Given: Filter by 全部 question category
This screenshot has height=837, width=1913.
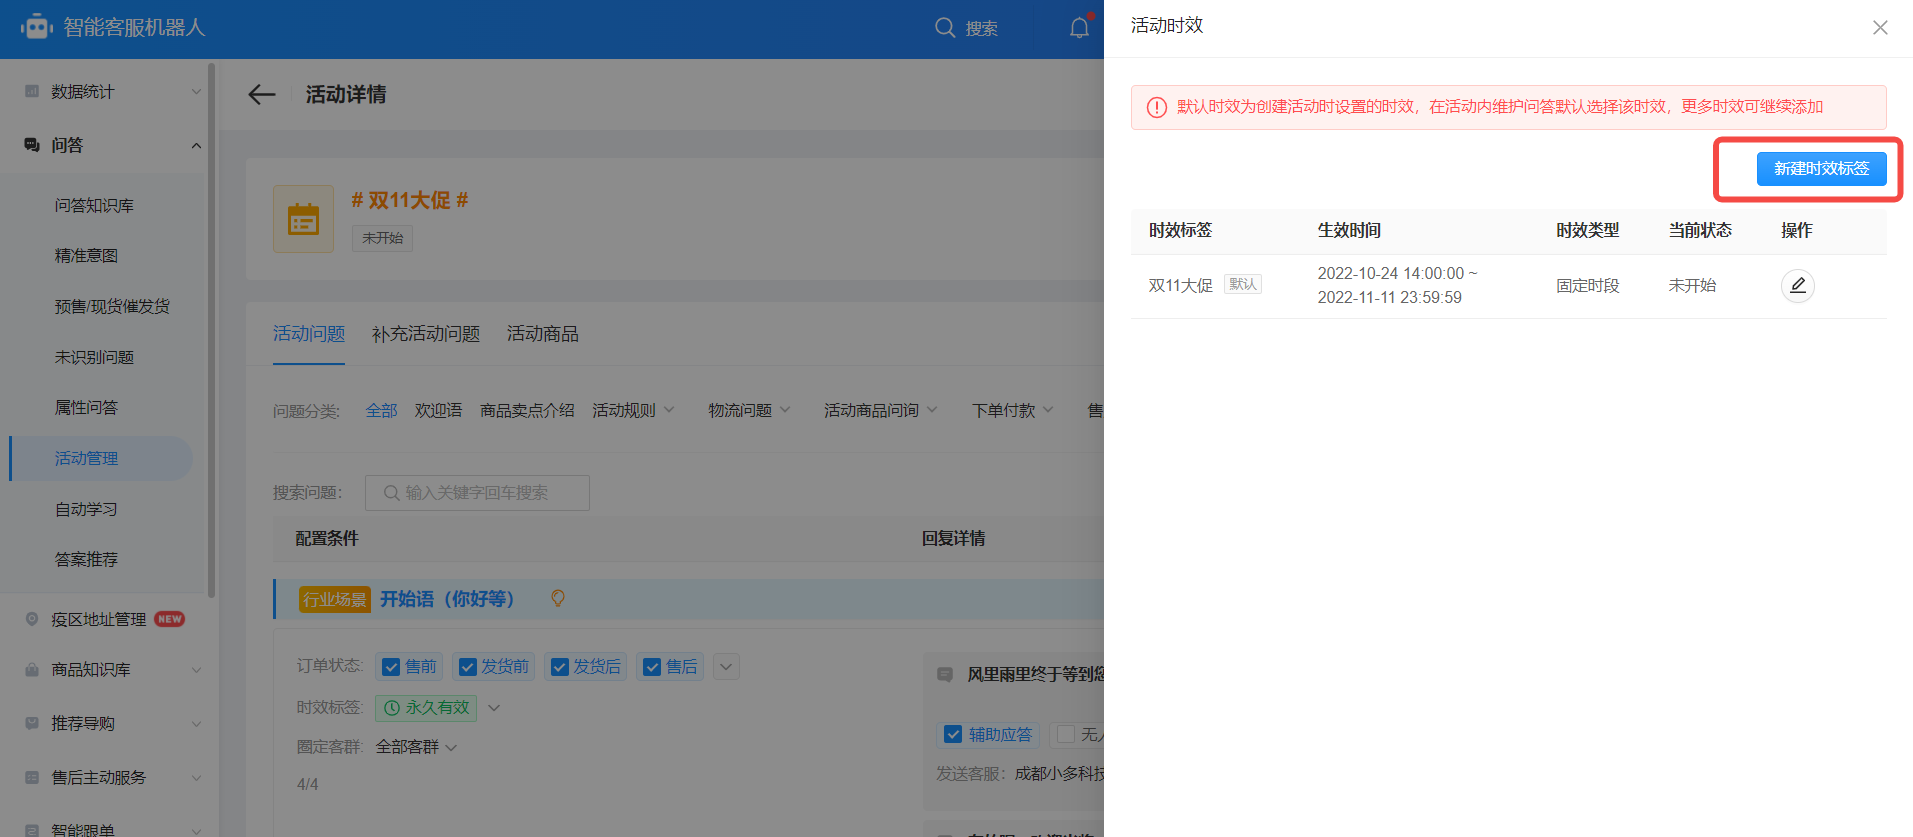Looking at the screenshot, I should coord(381,410).
